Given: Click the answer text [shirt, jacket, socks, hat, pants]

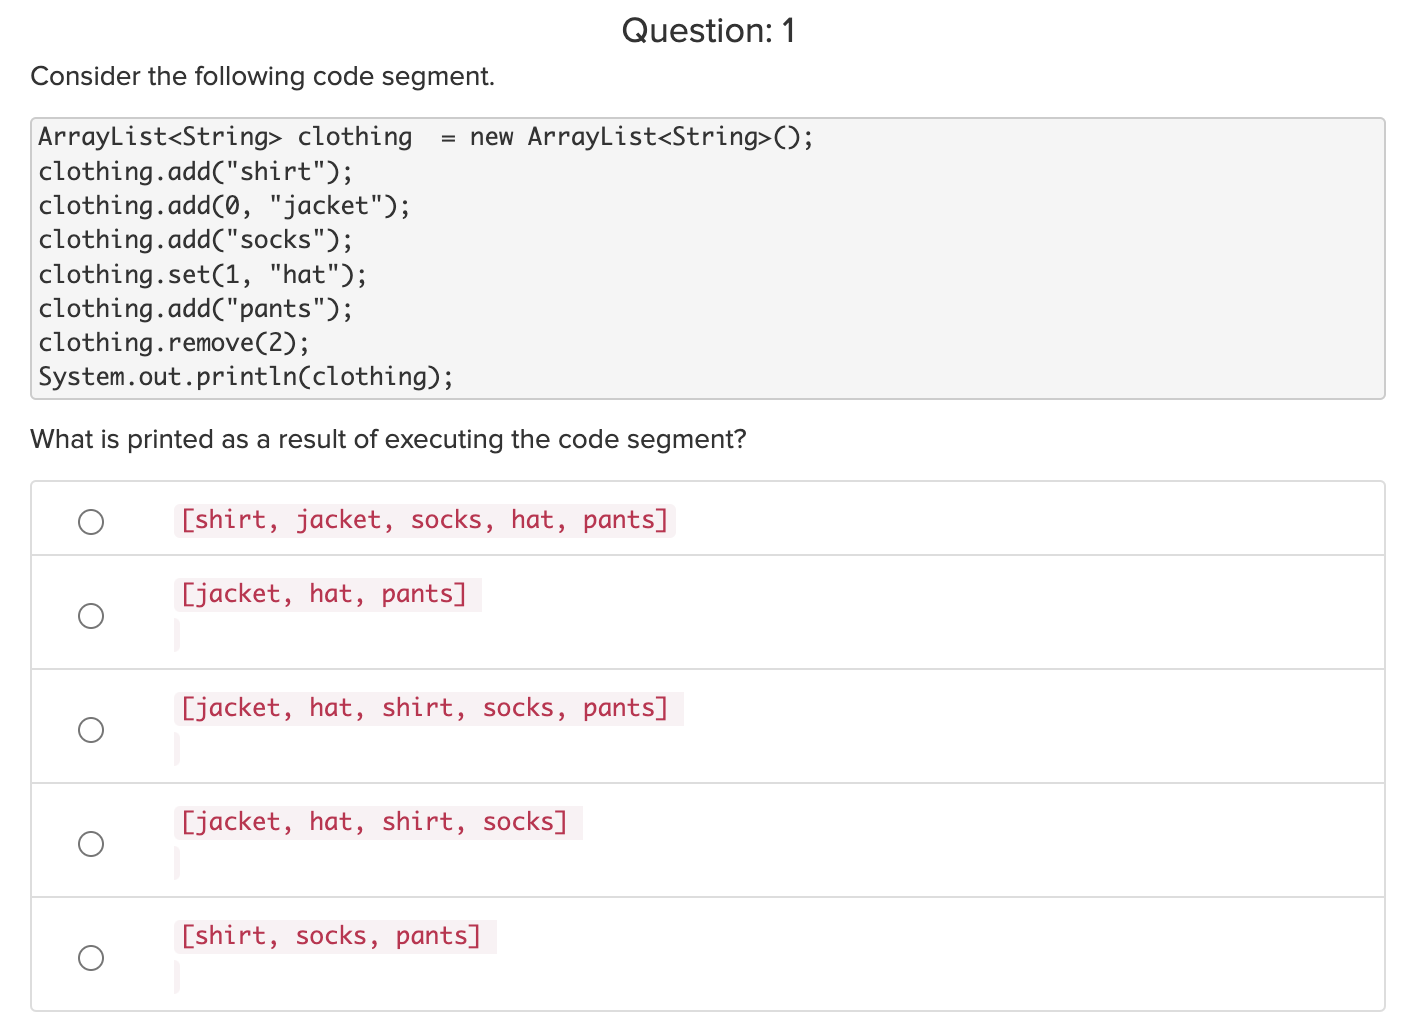Looking at the screenshot, I should pos(425,519).
